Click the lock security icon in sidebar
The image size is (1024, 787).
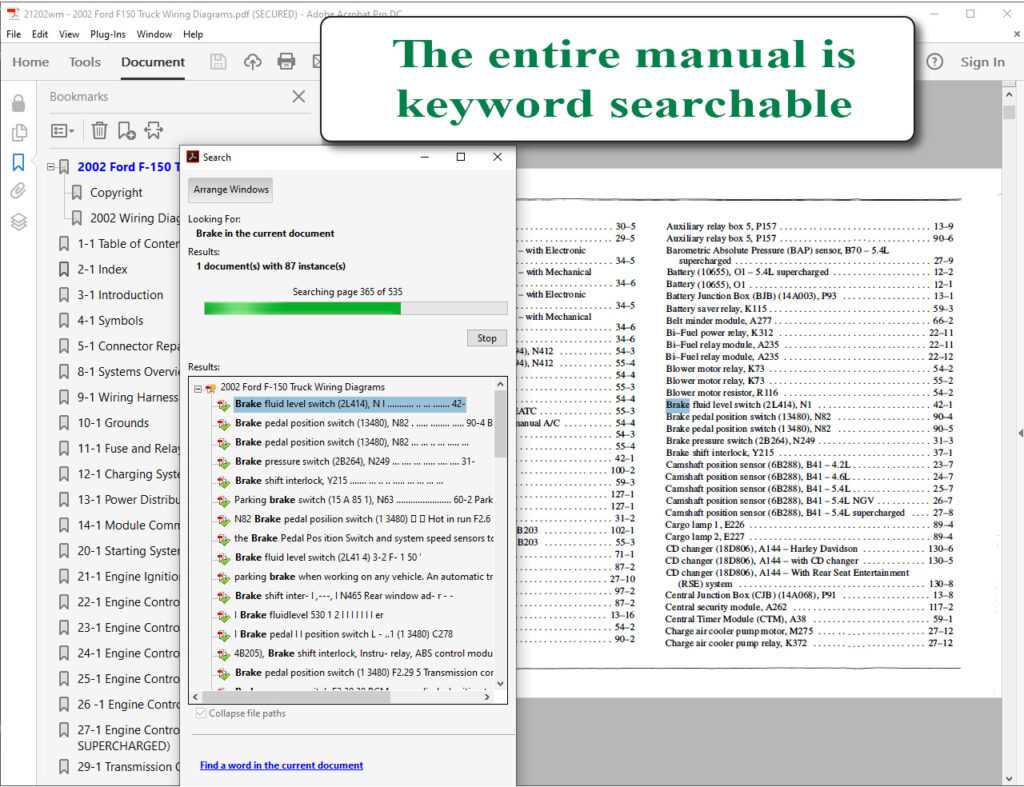19,103
